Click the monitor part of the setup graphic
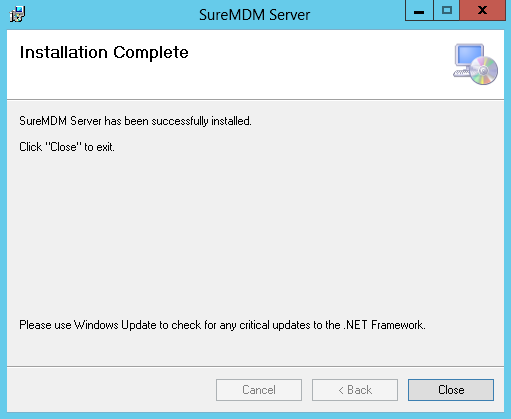511x419 pixels. click(469, 55)
